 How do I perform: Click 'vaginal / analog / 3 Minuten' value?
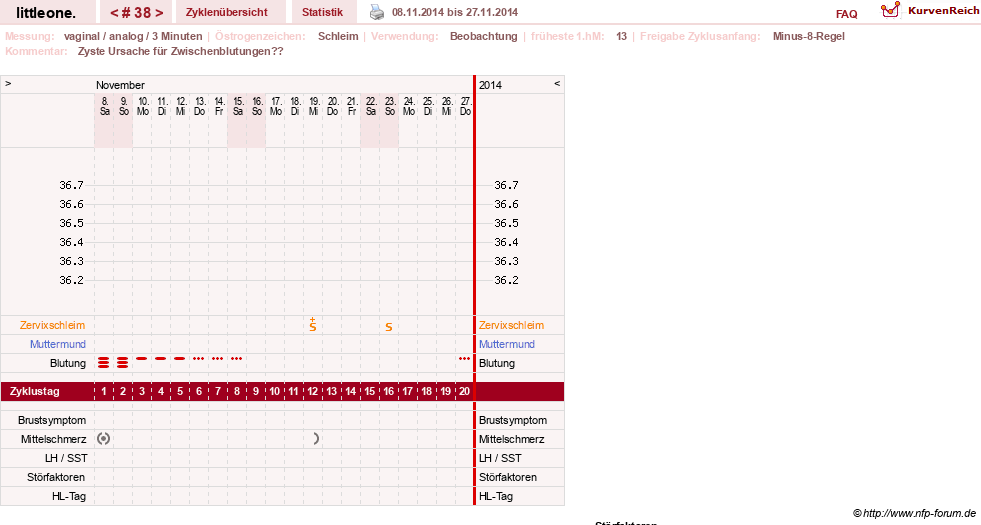pyautogui.click(x=133, y=36)
